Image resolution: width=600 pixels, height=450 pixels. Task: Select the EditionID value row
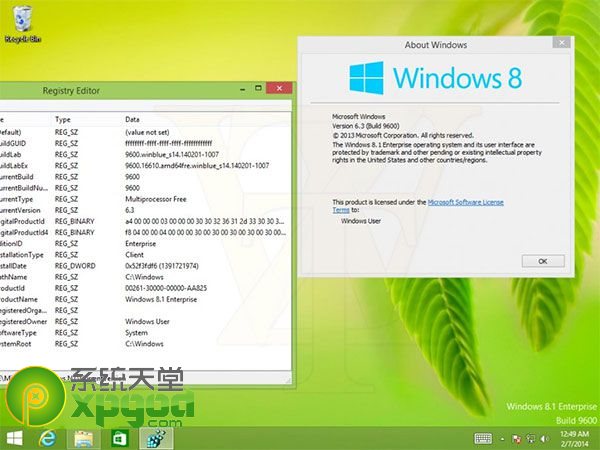click(145, 243)
